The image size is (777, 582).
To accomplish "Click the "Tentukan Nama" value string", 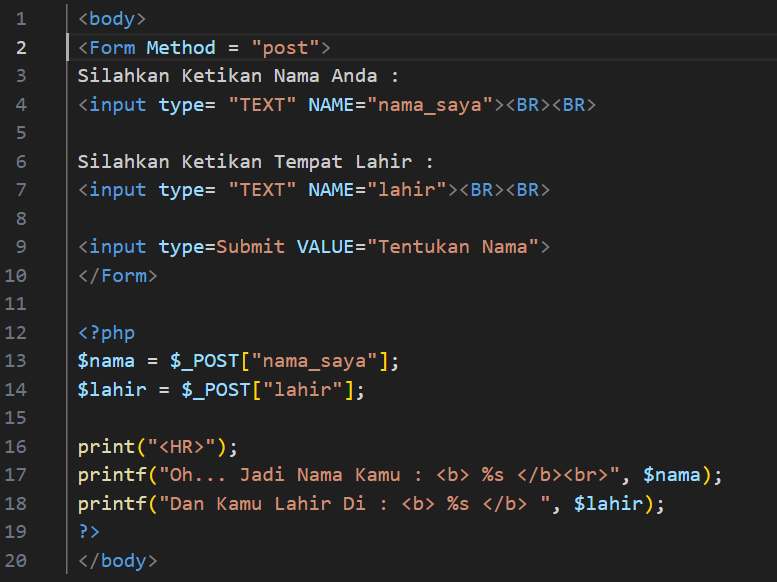I will pyautogui.click(x=453, y=247).
